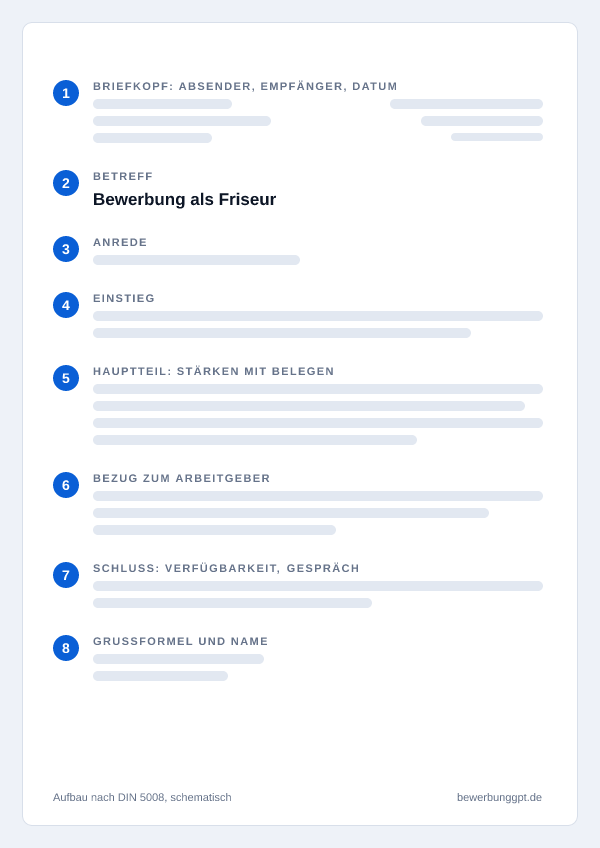Click the top-right recipient placeholder line
The width and height of the screenshot is (600, 848).
click(466, 104)
